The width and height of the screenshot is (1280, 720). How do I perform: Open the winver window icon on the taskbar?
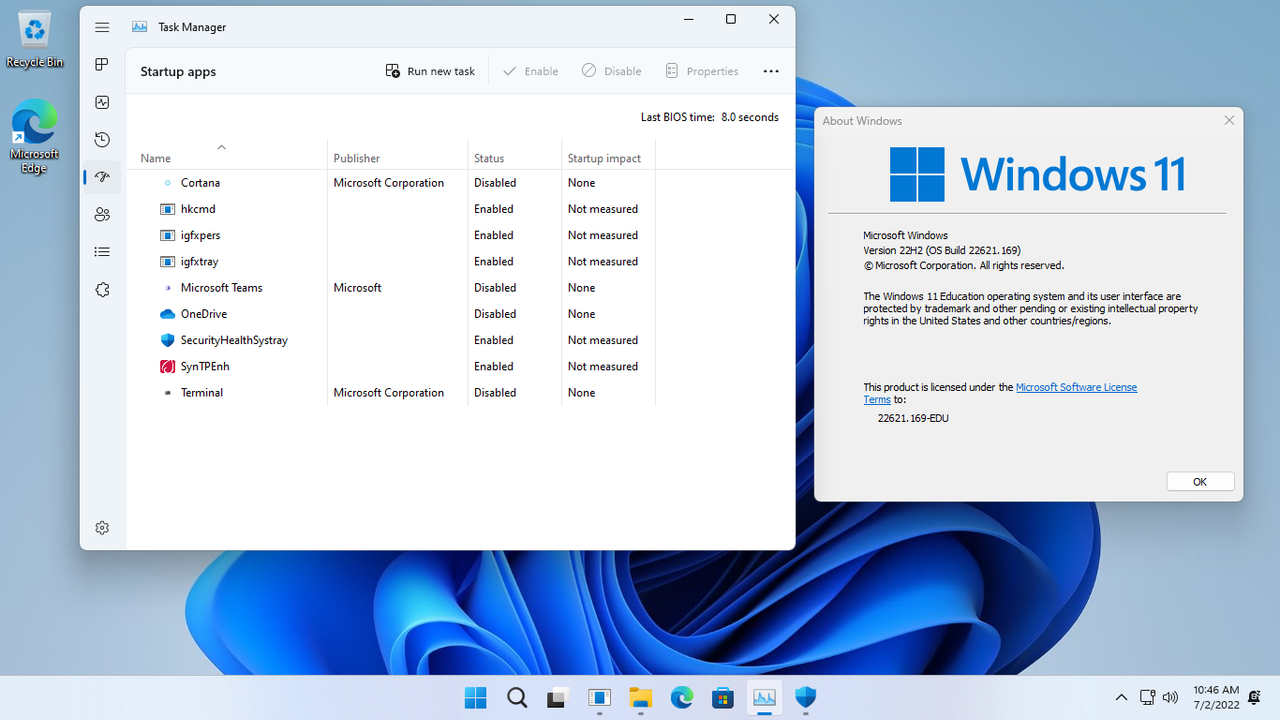(599, 698)
